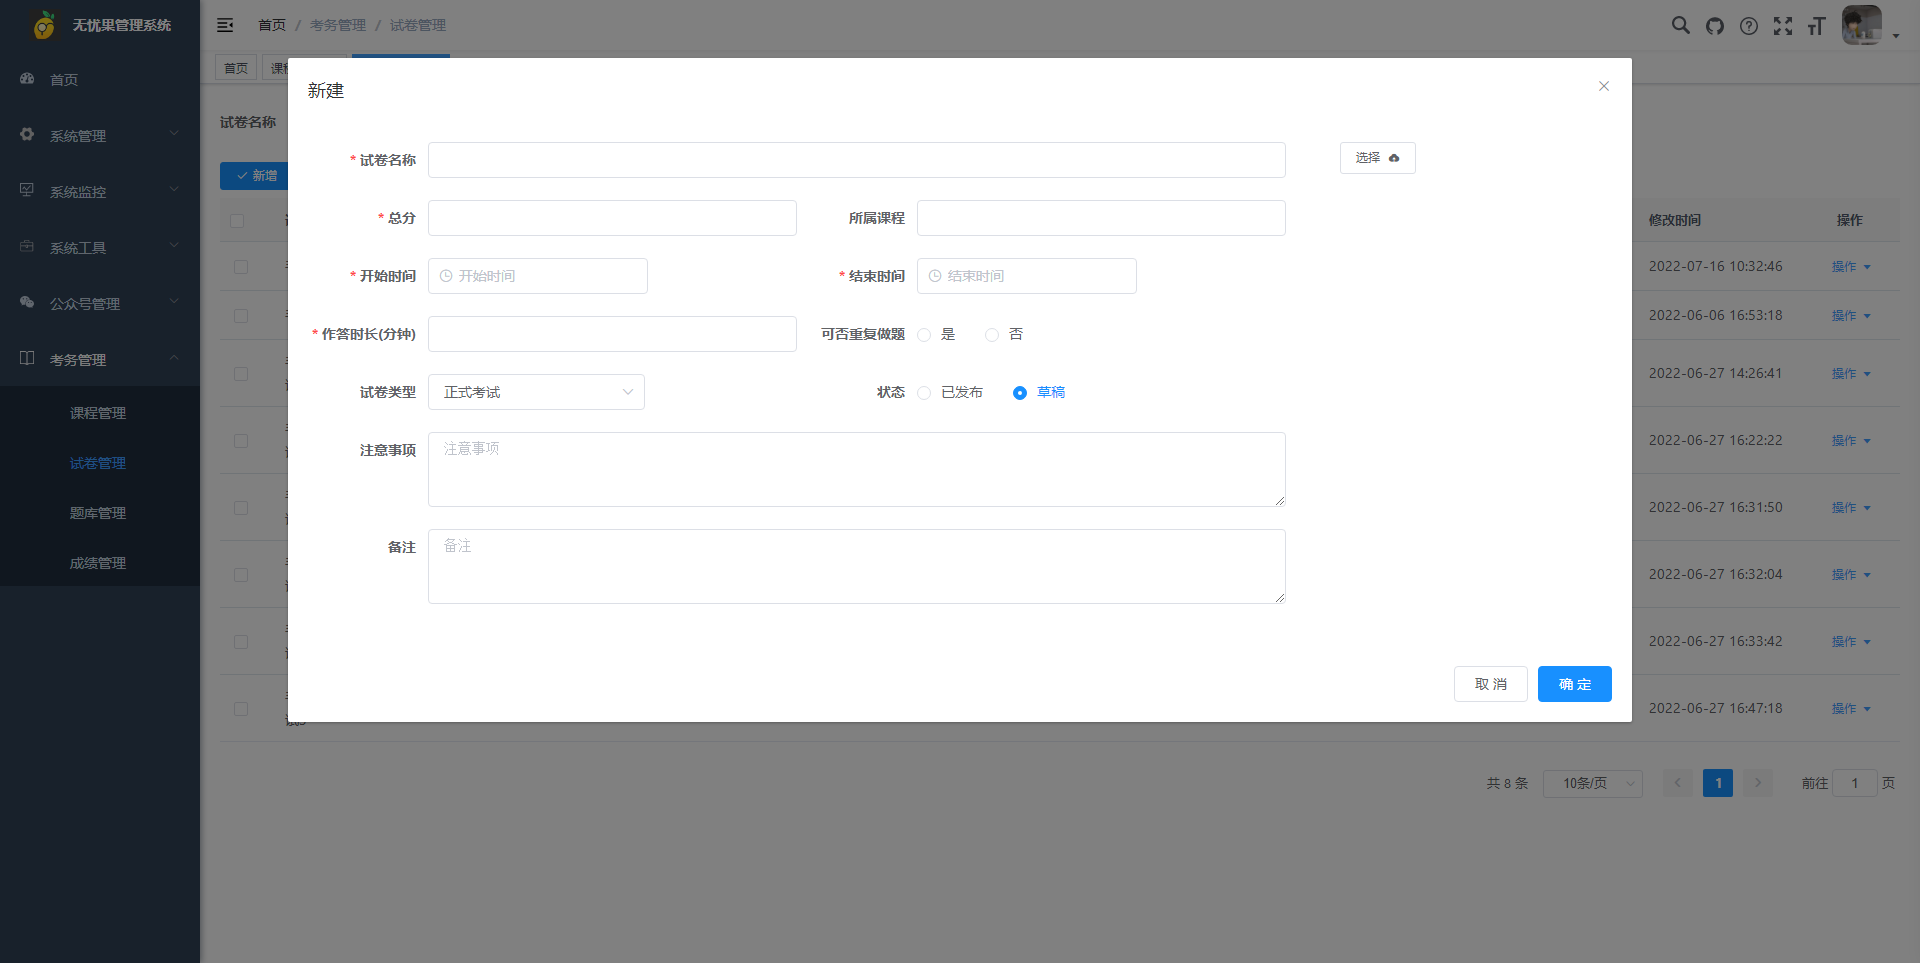
Task: Open the GitHub repository icon
Action: click(x=1715, y=26)
